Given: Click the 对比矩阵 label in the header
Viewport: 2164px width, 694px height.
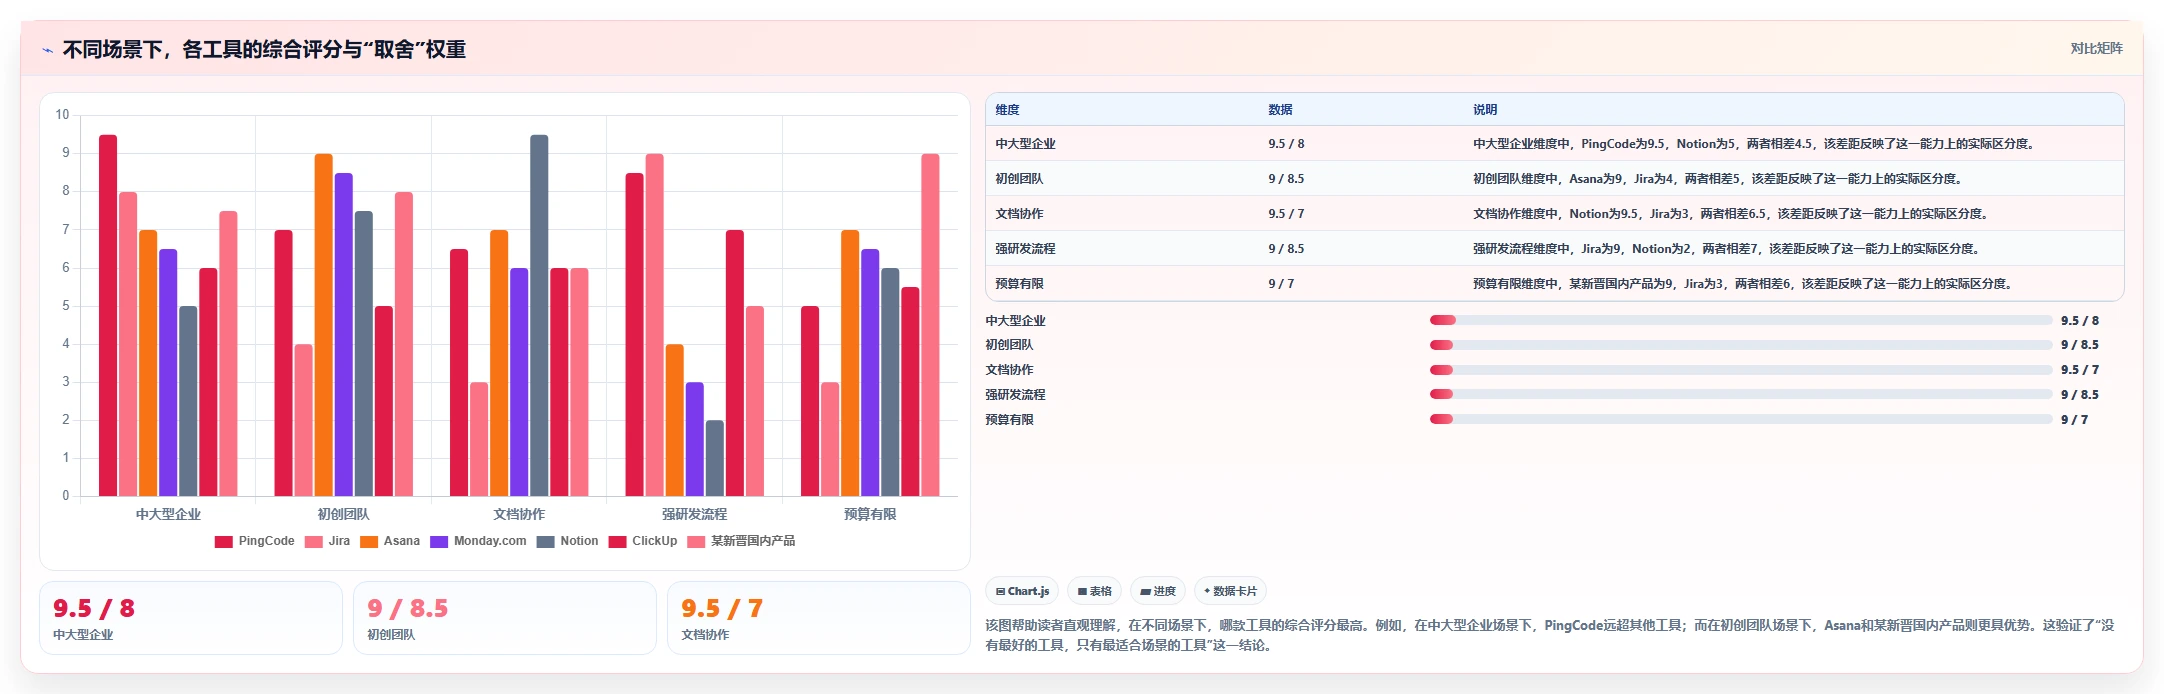Looking at the screenshot, I should click(2096, 48).
